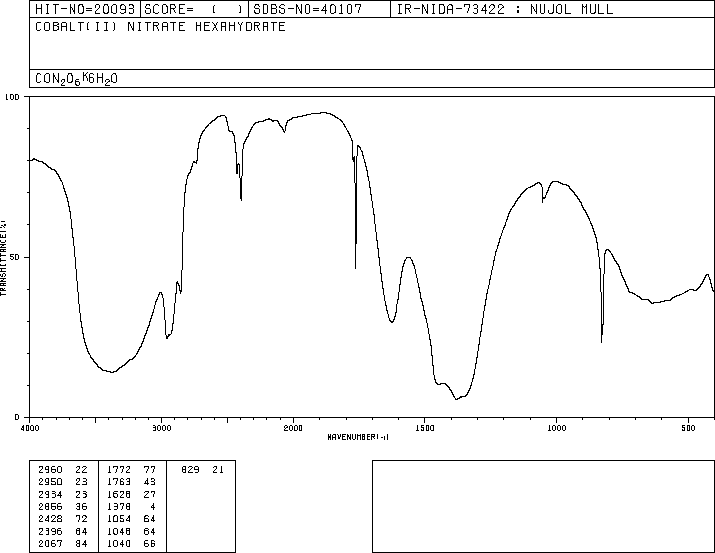Viewport: 715px width, 553px height.
Task: Click the 3000 tick label on wavenumber axis
Action: [161, 428]
